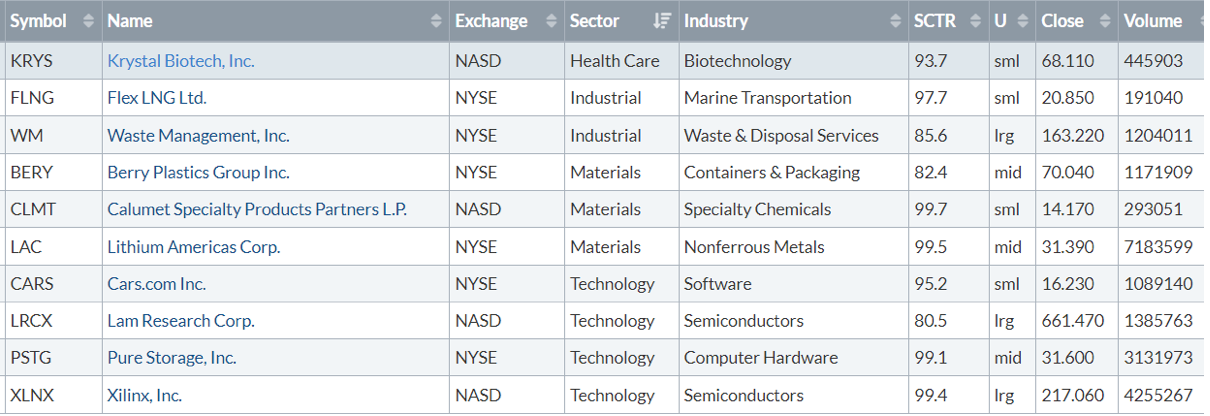The height and width of the screenshot is (416, 1210).
Task: Click Berry Plastics Group Inc. link
Action: (198, 172)
